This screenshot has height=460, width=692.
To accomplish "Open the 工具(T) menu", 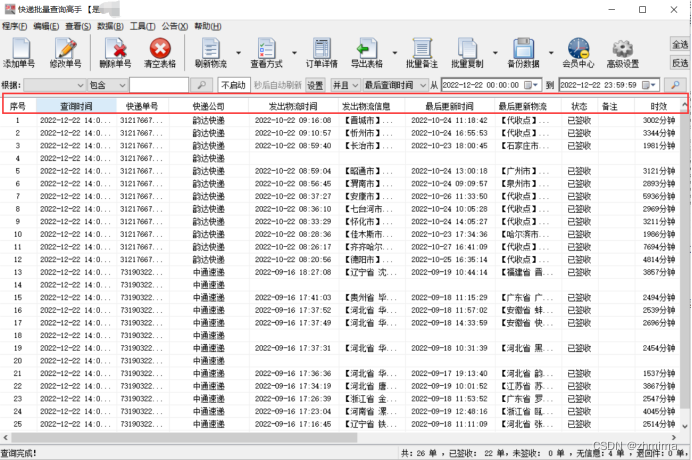I will click(143, 26).
